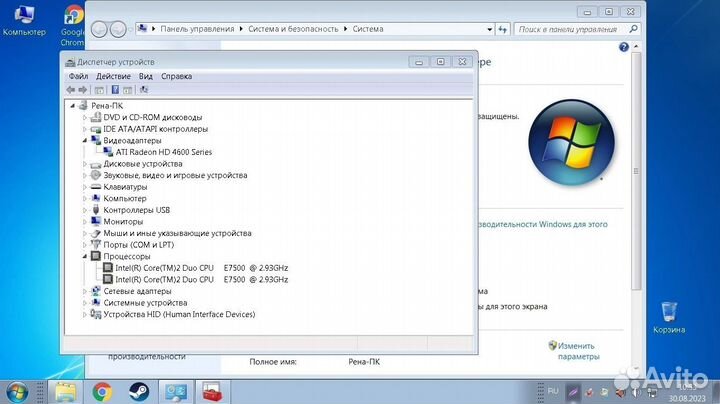Screen dimensions: 720x404
Task: Click the blue help icon in System window
Action: (624, 47)
